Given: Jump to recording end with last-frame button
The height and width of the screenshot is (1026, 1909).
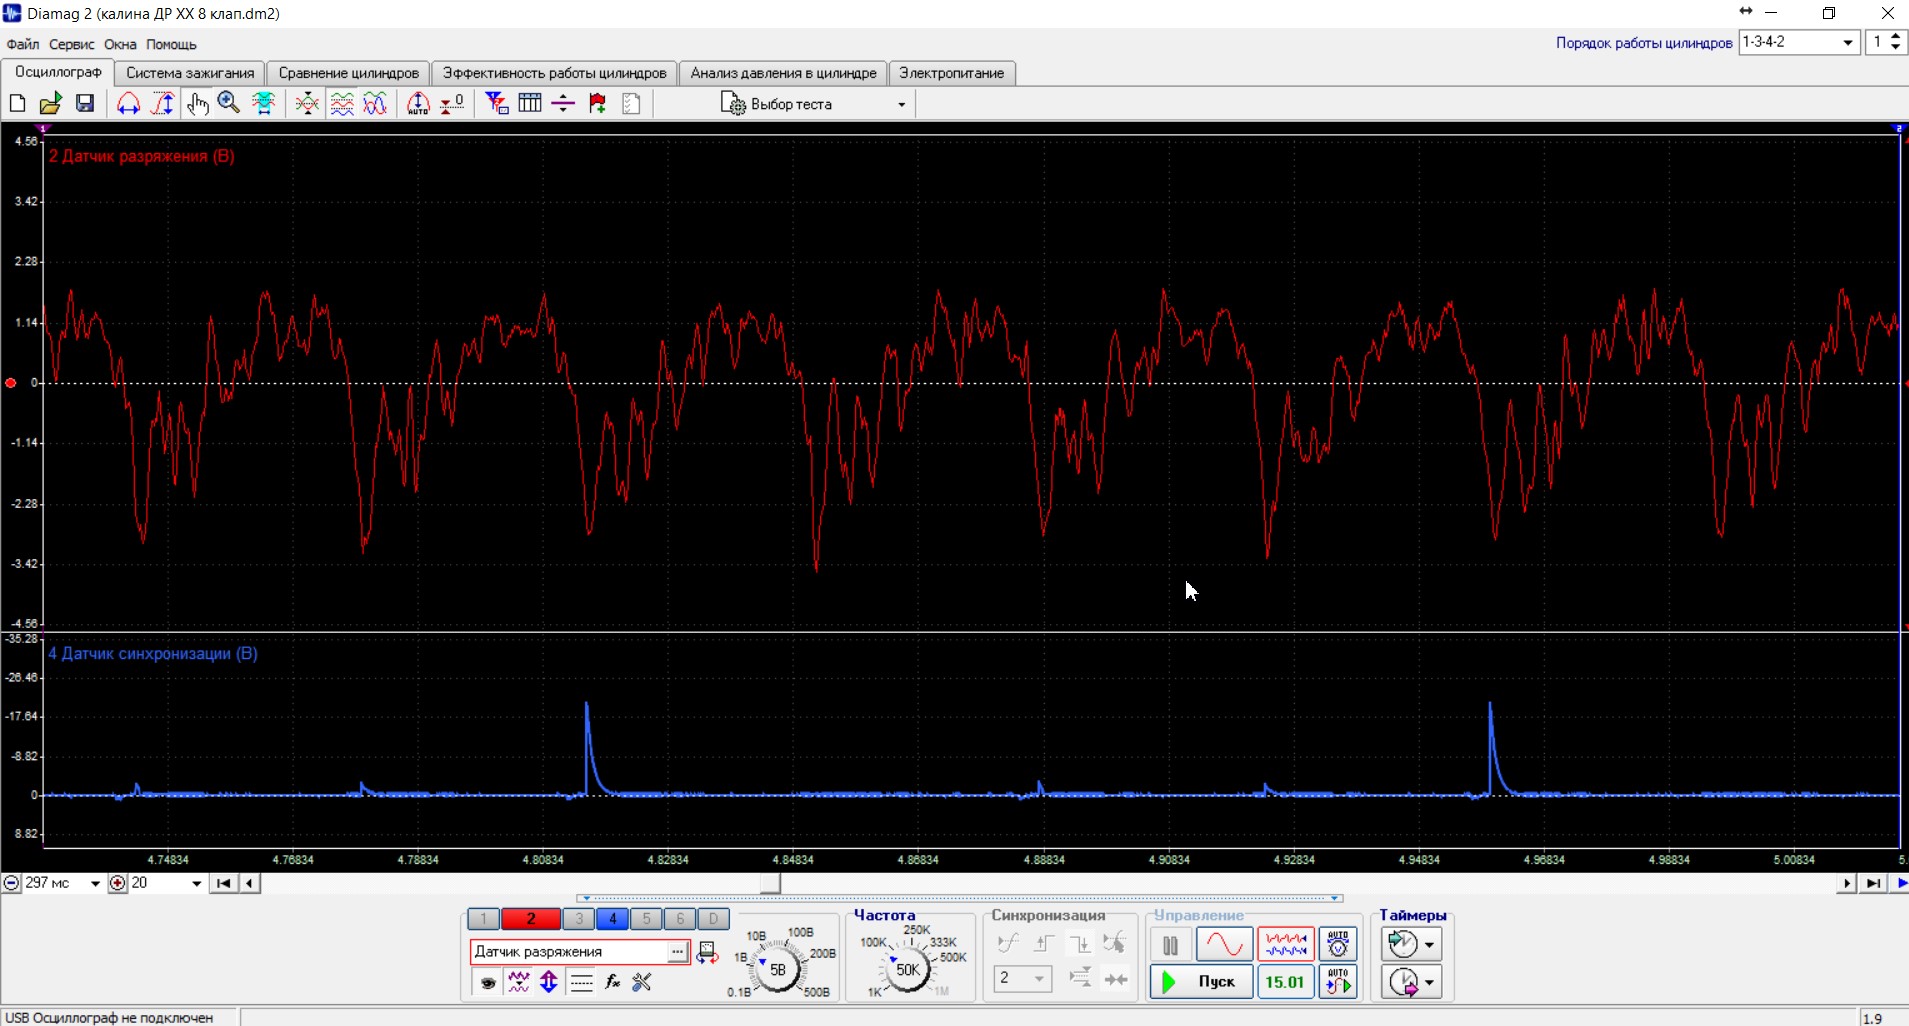Looking at the screenshot, I should tap(1873, 883).
